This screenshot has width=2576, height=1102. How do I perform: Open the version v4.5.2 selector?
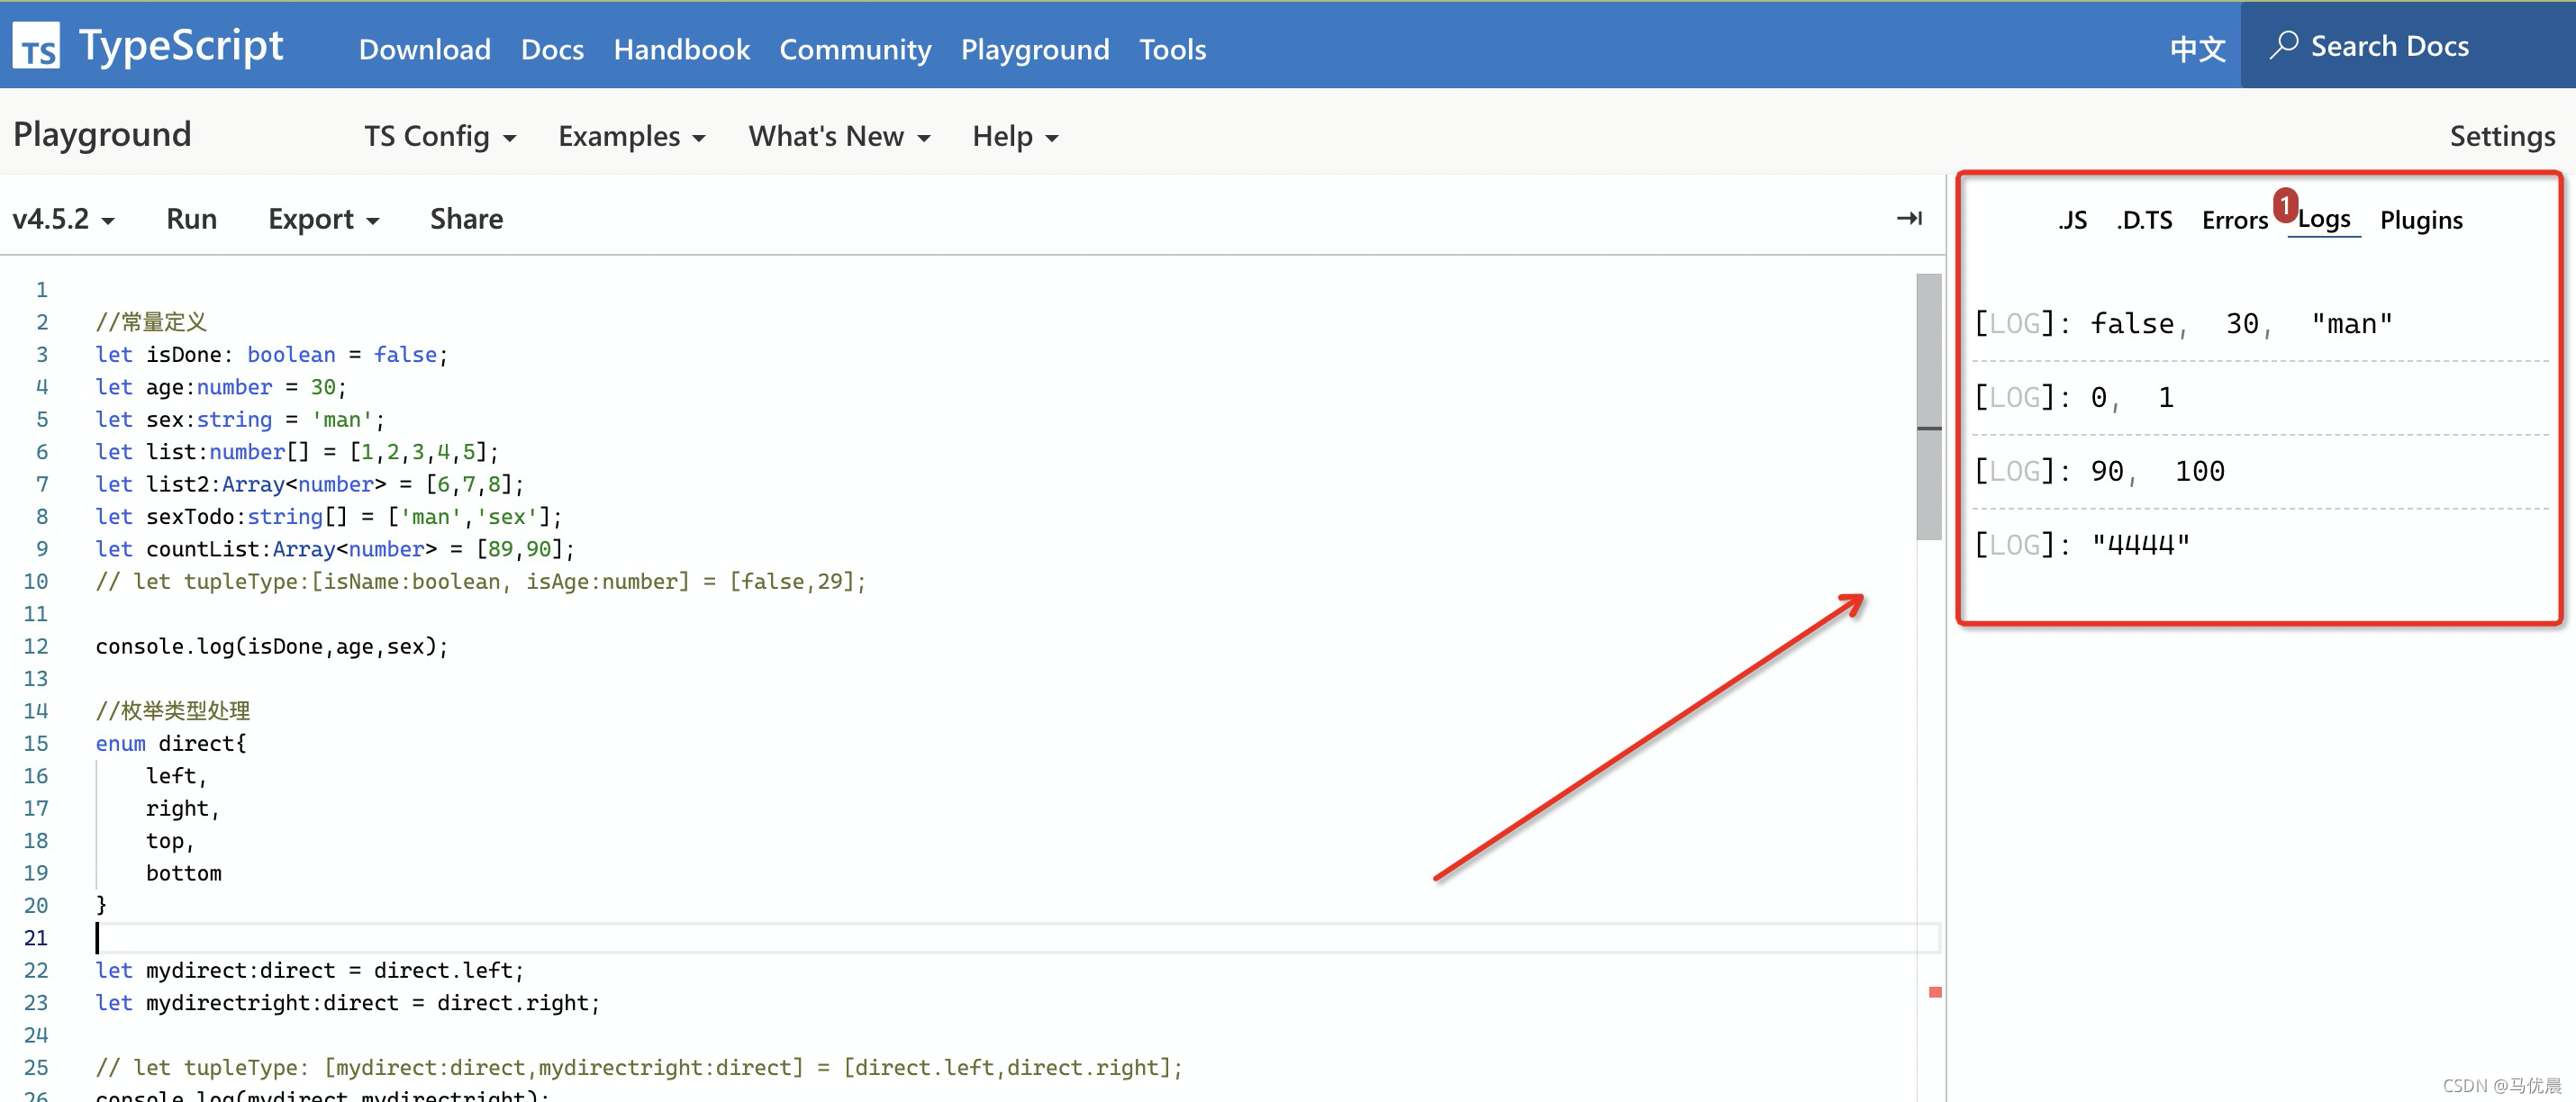point(63,219)
